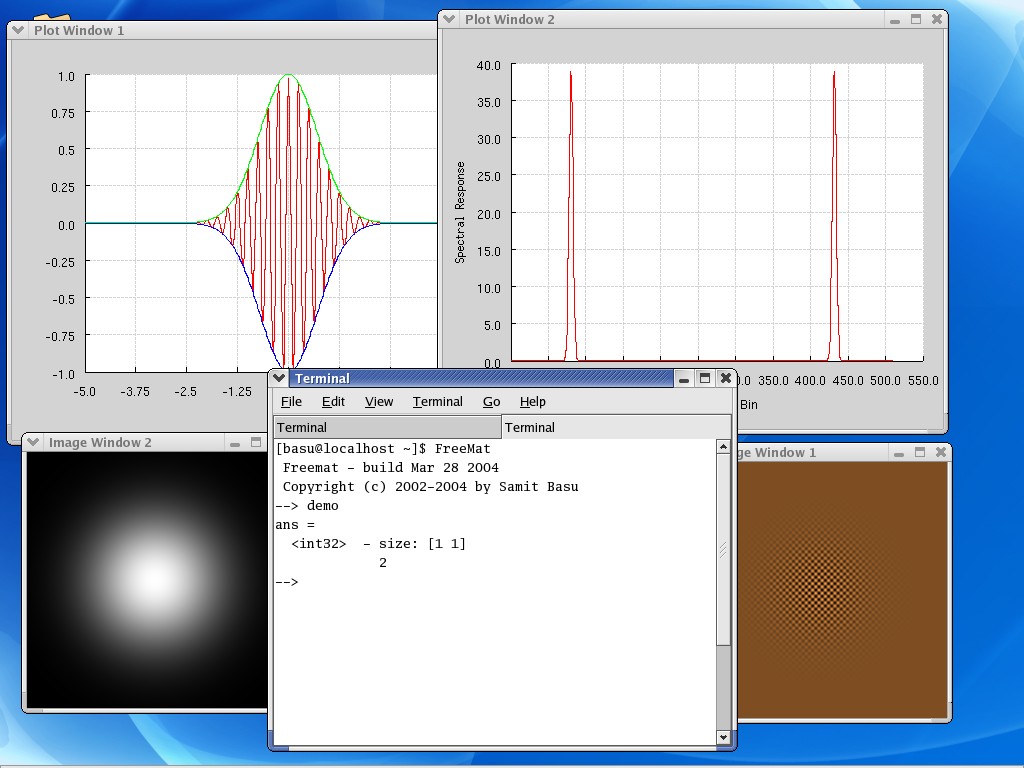Click the Terminal vertical scrollbar thumb
Viewport: 1024px width, 768px height.
point(723,550)
